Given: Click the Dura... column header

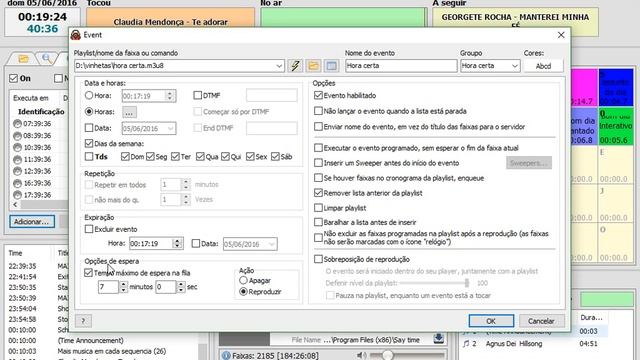Looking at the screenshot, I should point(591,317).
